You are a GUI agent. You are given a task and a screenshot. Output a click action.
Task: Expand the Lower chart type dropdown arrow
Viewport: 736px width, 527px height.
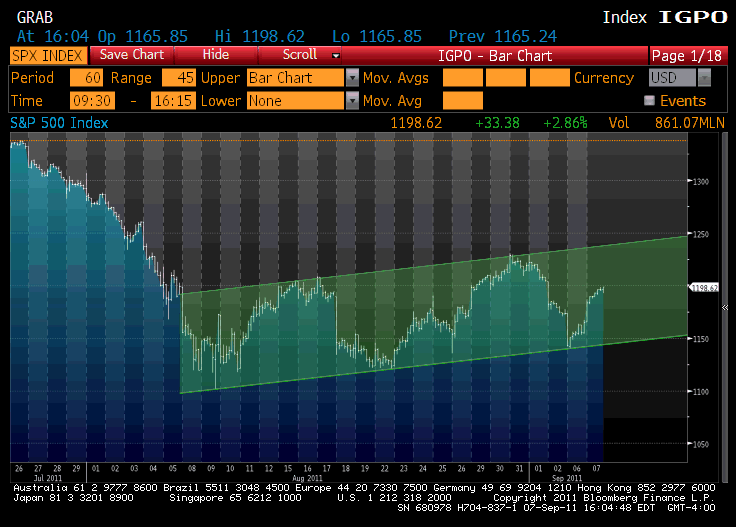(x=352, y=101)
